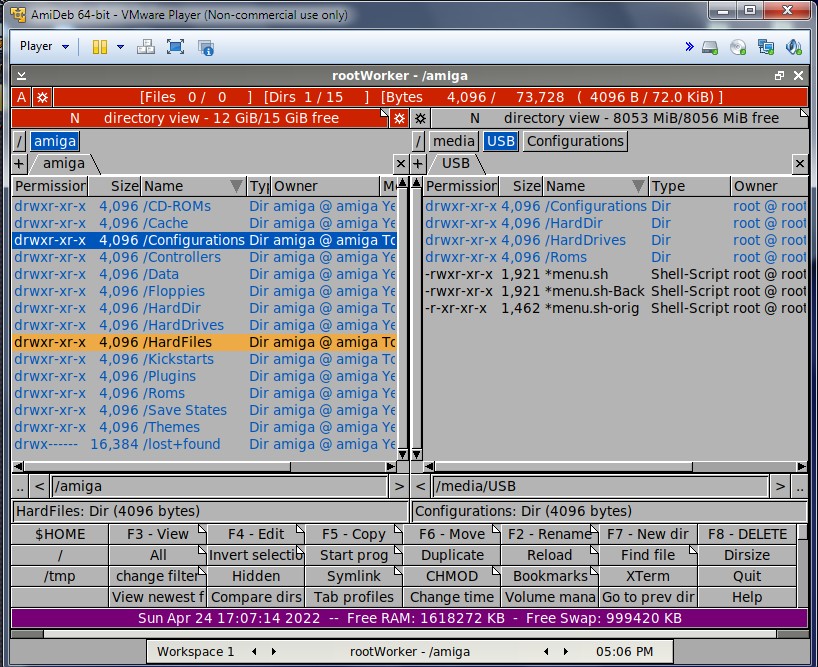Select the amiga tab in left pane

[x=64, y=163]
